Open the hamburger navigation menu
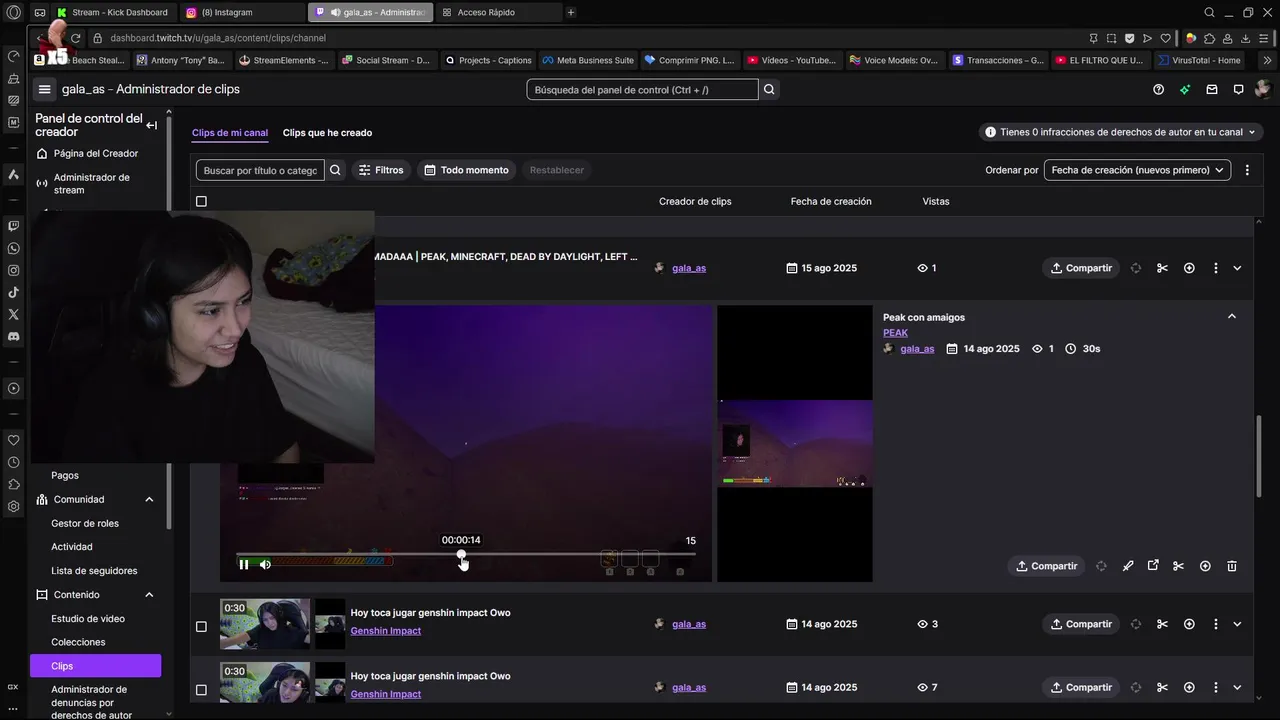This screenshot has width=1280, height=720. 44,89
